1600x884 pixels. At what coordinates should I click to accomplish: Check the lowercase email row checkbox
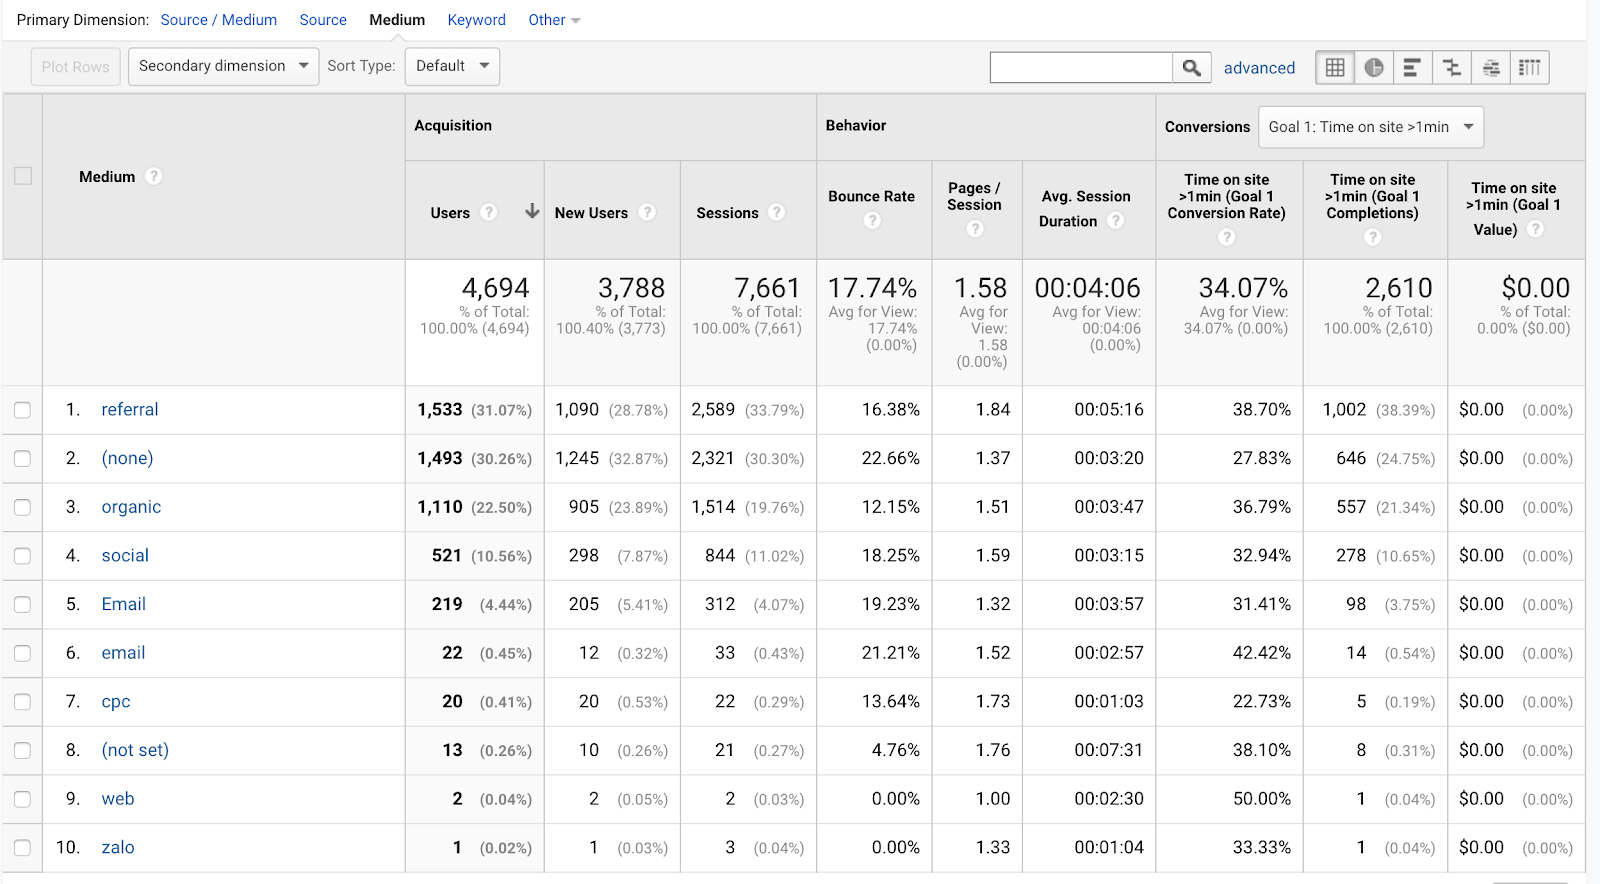(x=23, y=654)
